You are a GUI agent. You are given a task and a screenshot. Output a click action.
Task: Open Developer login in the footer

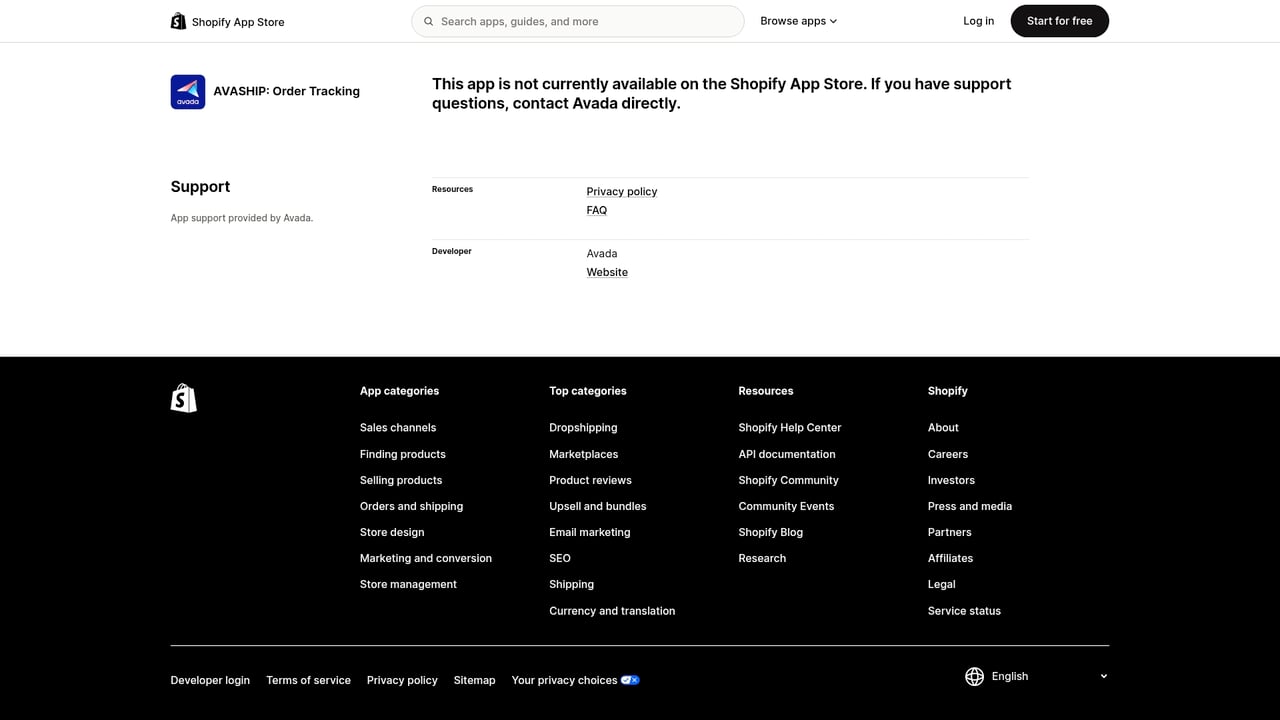pos(210,680)
